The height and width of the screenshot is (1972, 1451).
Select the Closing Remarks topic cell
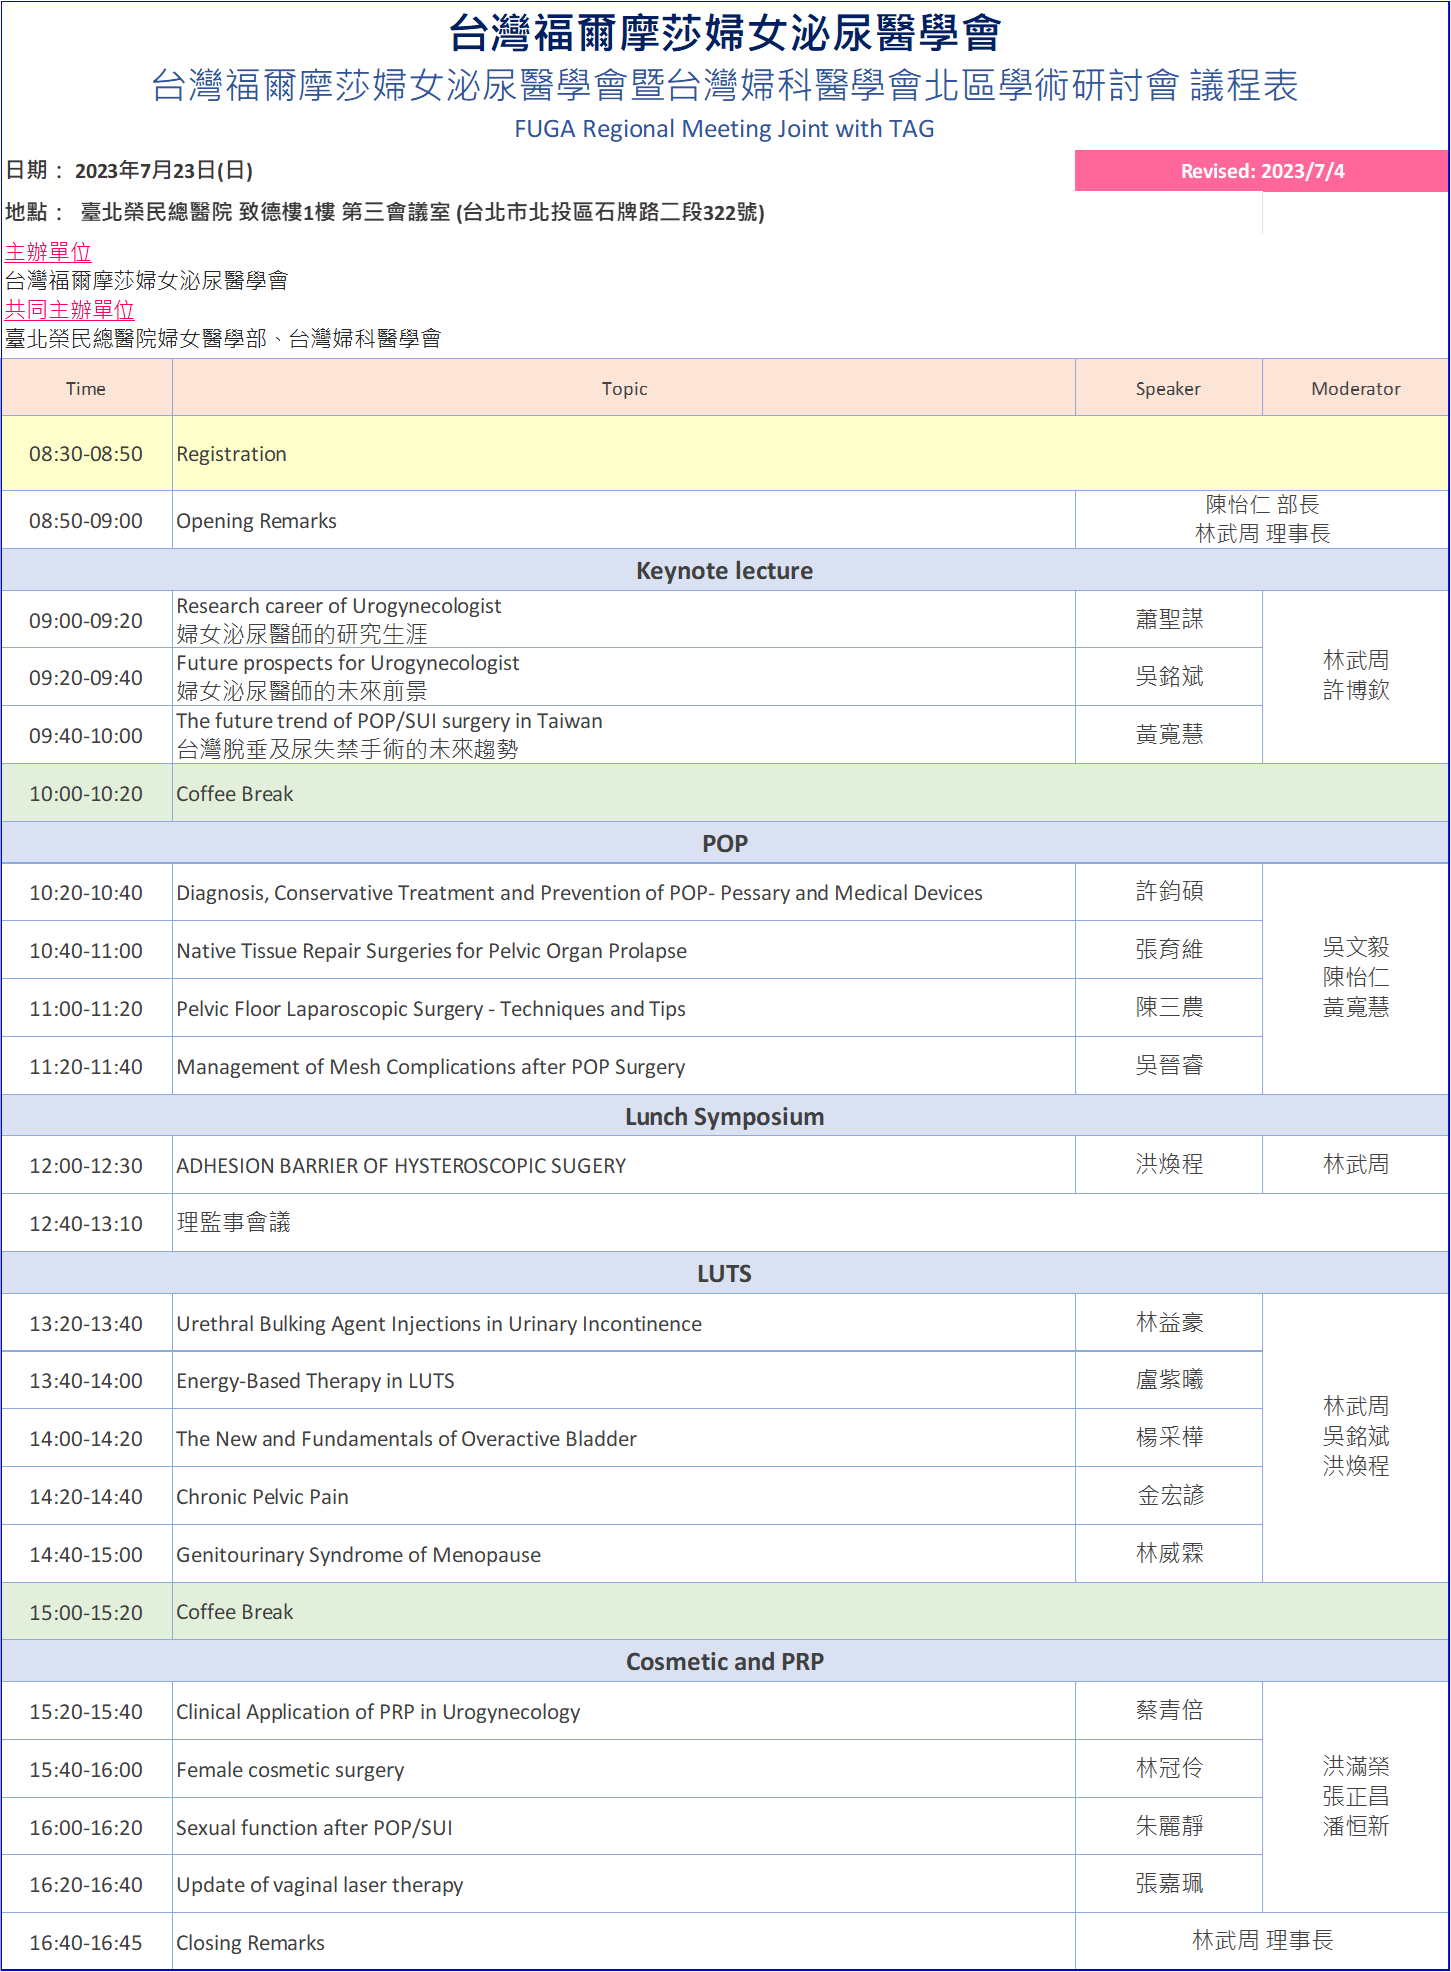point(250,1943)
